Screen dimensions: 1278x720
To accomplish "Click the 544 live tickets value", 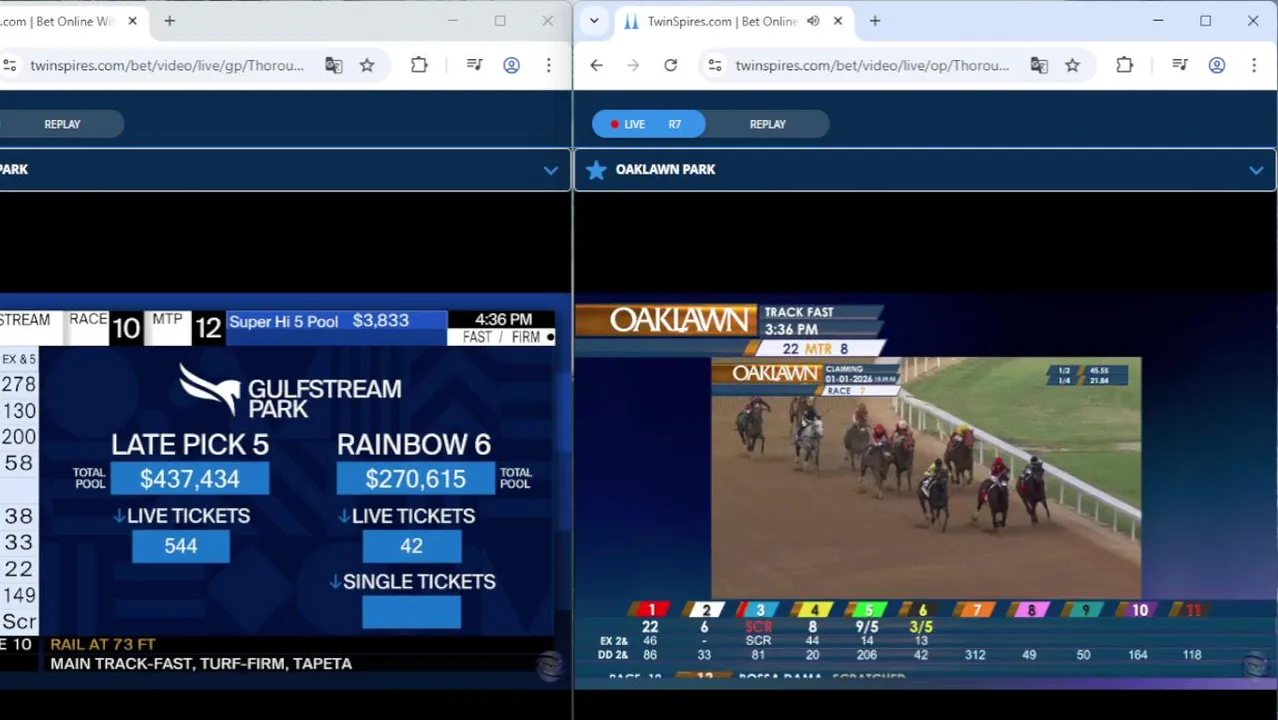I will (181, 546).
